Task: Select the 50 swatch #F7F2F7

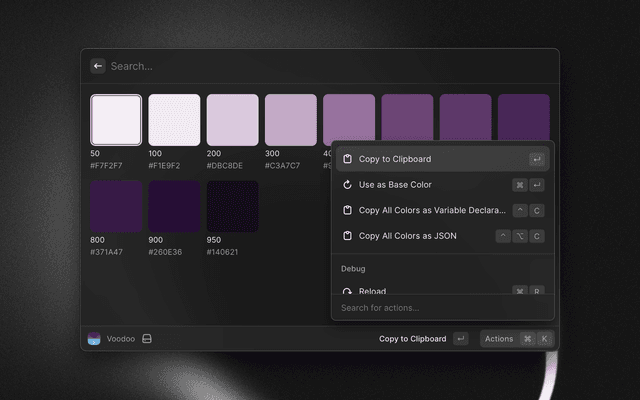Action: pyautogui.click(x=116, y=120)
